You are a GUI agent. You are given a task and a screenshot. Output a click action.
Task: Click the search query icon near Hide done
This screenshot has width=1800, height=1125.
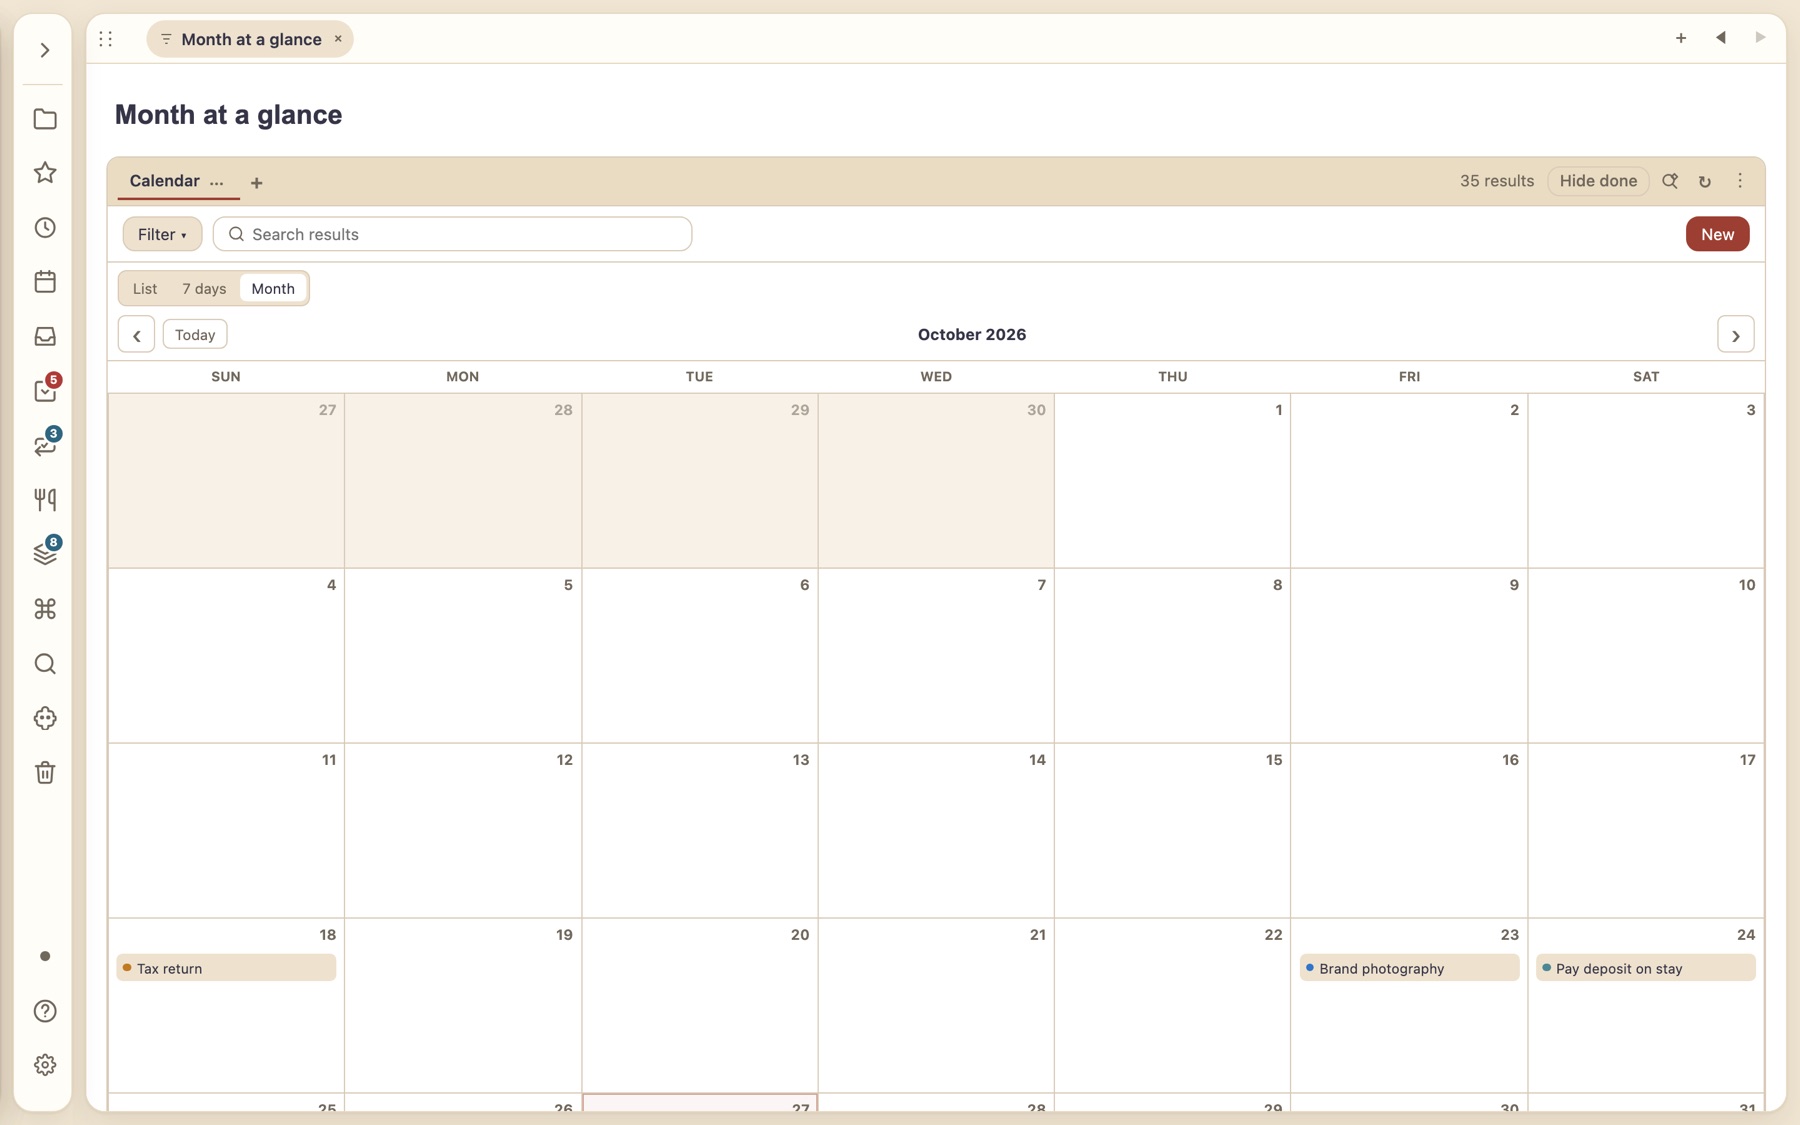point(1670,181)
